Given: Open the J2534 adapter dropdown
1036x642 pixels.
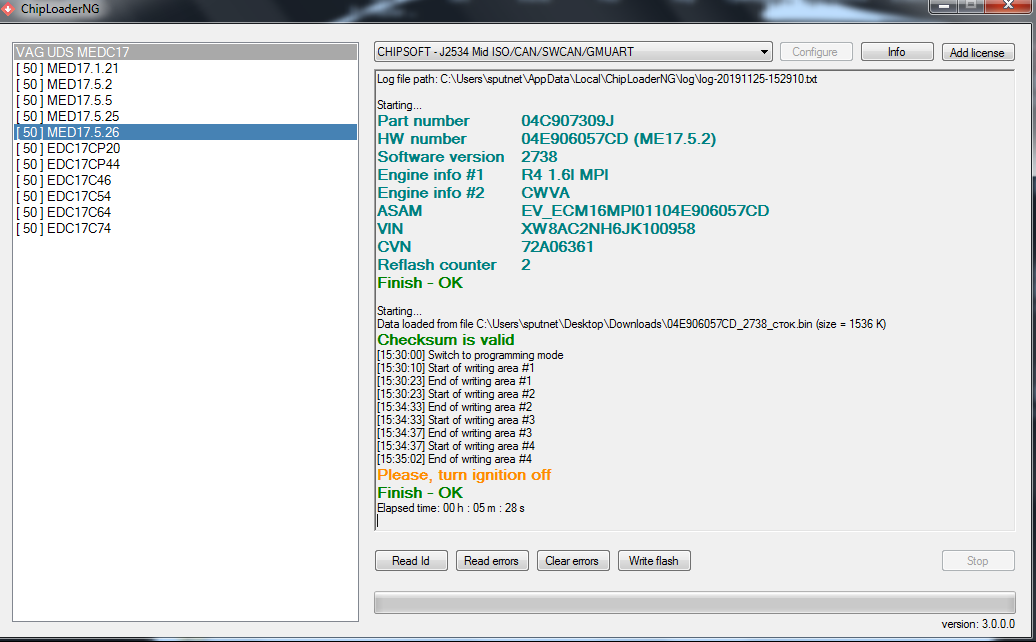Looking at the screenshot, I should (x=572, y=52).
